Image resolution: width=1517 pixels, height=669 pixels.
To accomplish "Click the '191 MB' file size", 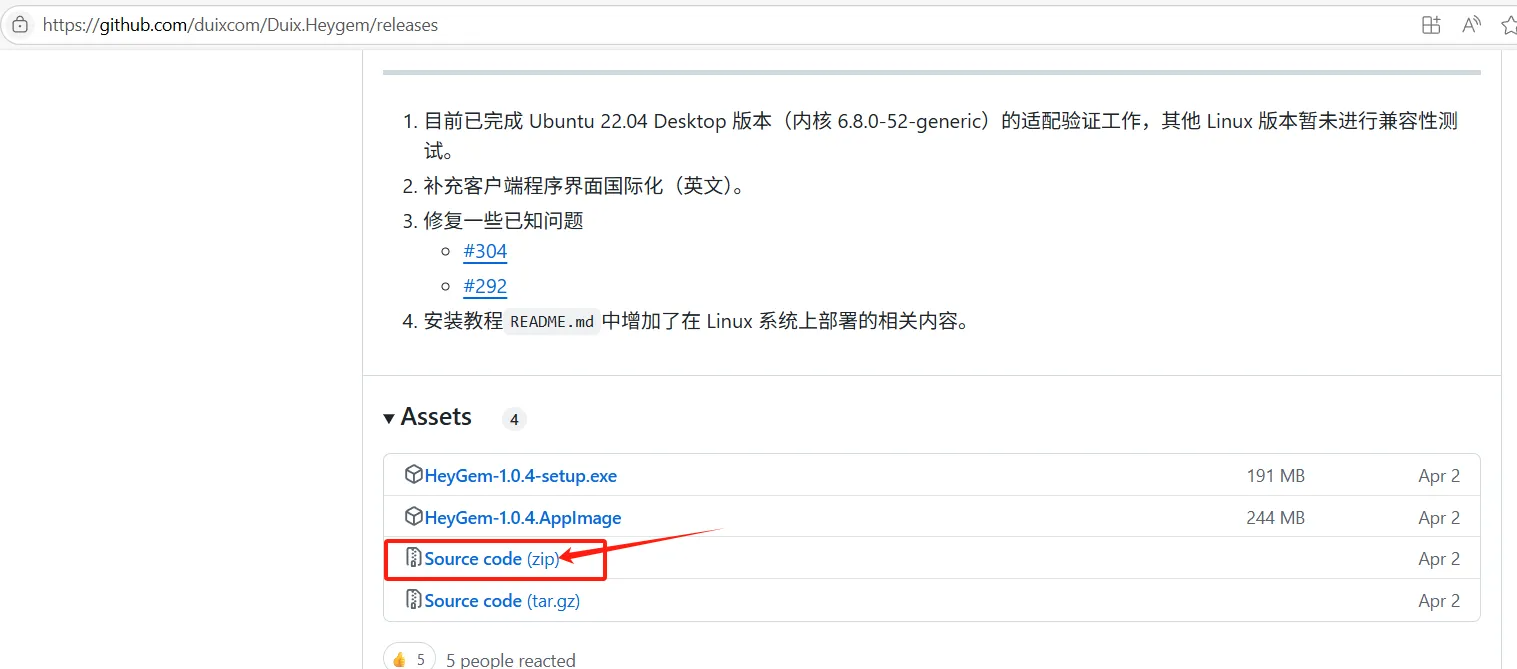I will pyautogui.click(x=1275, y=476).
